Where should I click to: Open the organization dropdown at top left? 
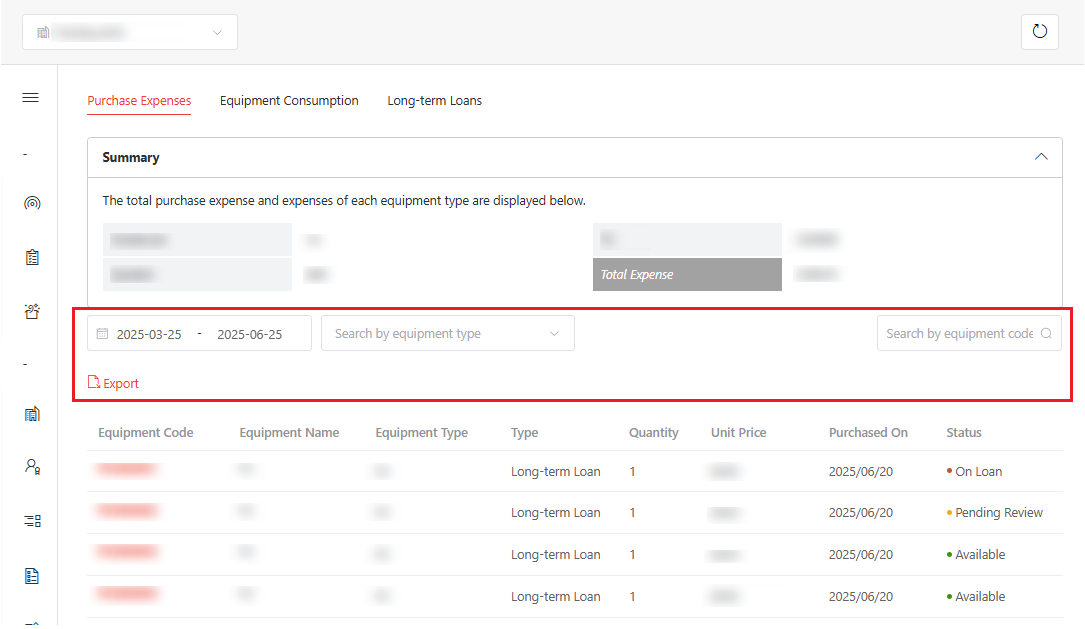click(x=130, y=32)
